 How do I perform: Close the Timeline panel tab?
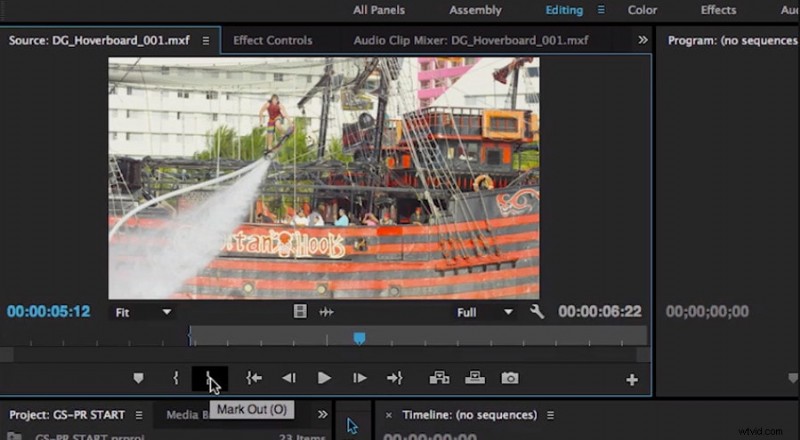[389, 415]
